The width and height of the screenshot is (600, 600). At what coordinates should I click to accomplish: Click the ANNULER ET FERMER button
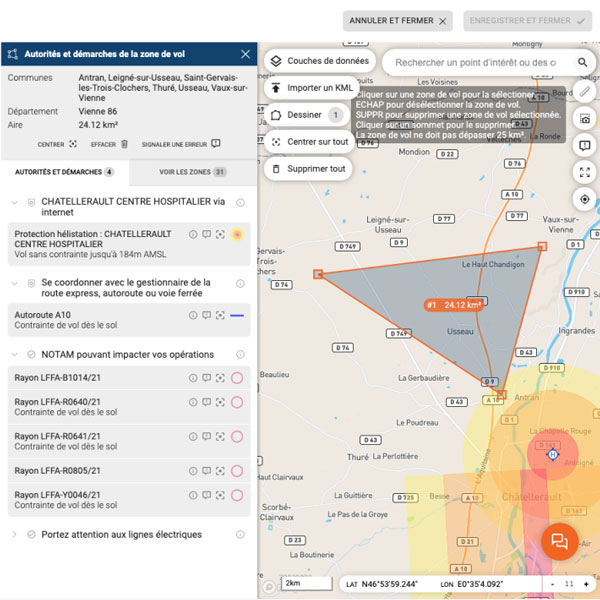pos(397,21)
